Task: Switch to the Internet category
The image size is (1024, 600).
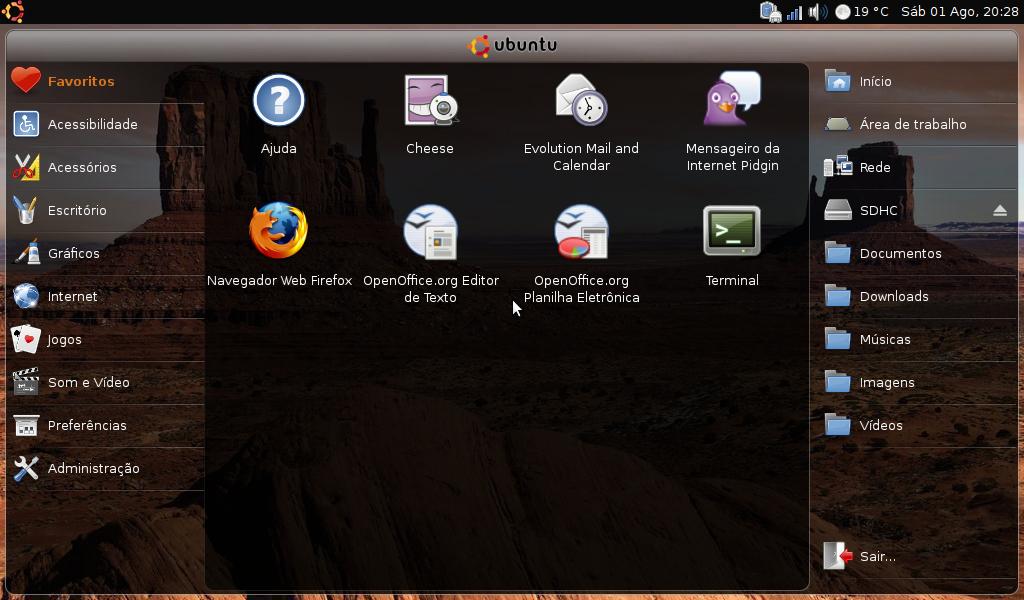Action: tap(105, 296)
